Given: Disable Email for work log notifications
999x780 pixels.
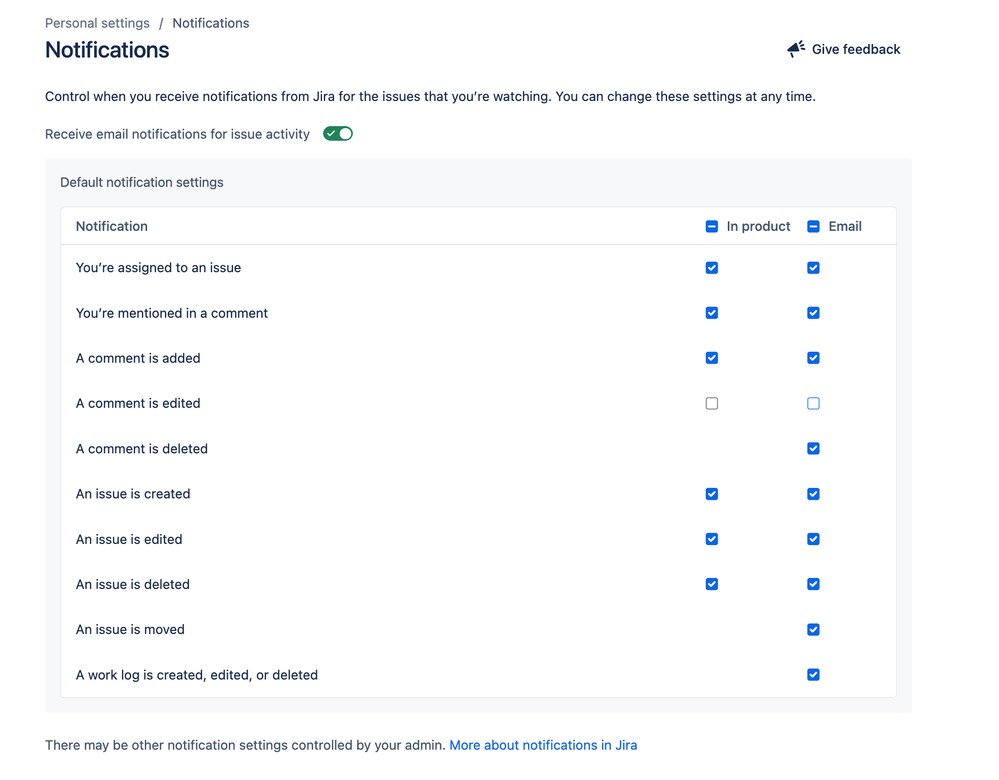Looking at the screenshot, I should click(x=813, y=675).
